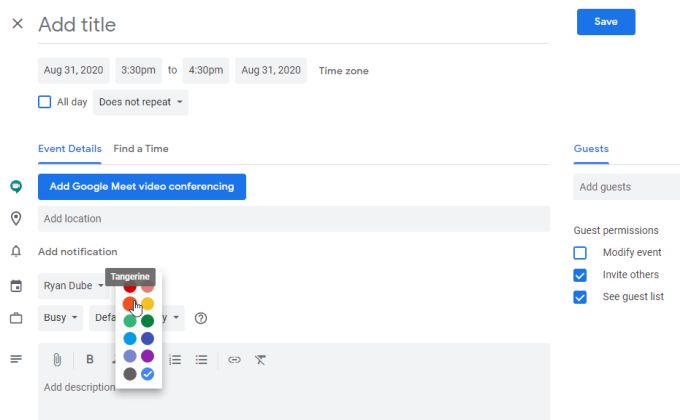This screenshot has width=680, height=420.
Task: Uncheck the See guest list permission
Action: [x=580, y=297]
